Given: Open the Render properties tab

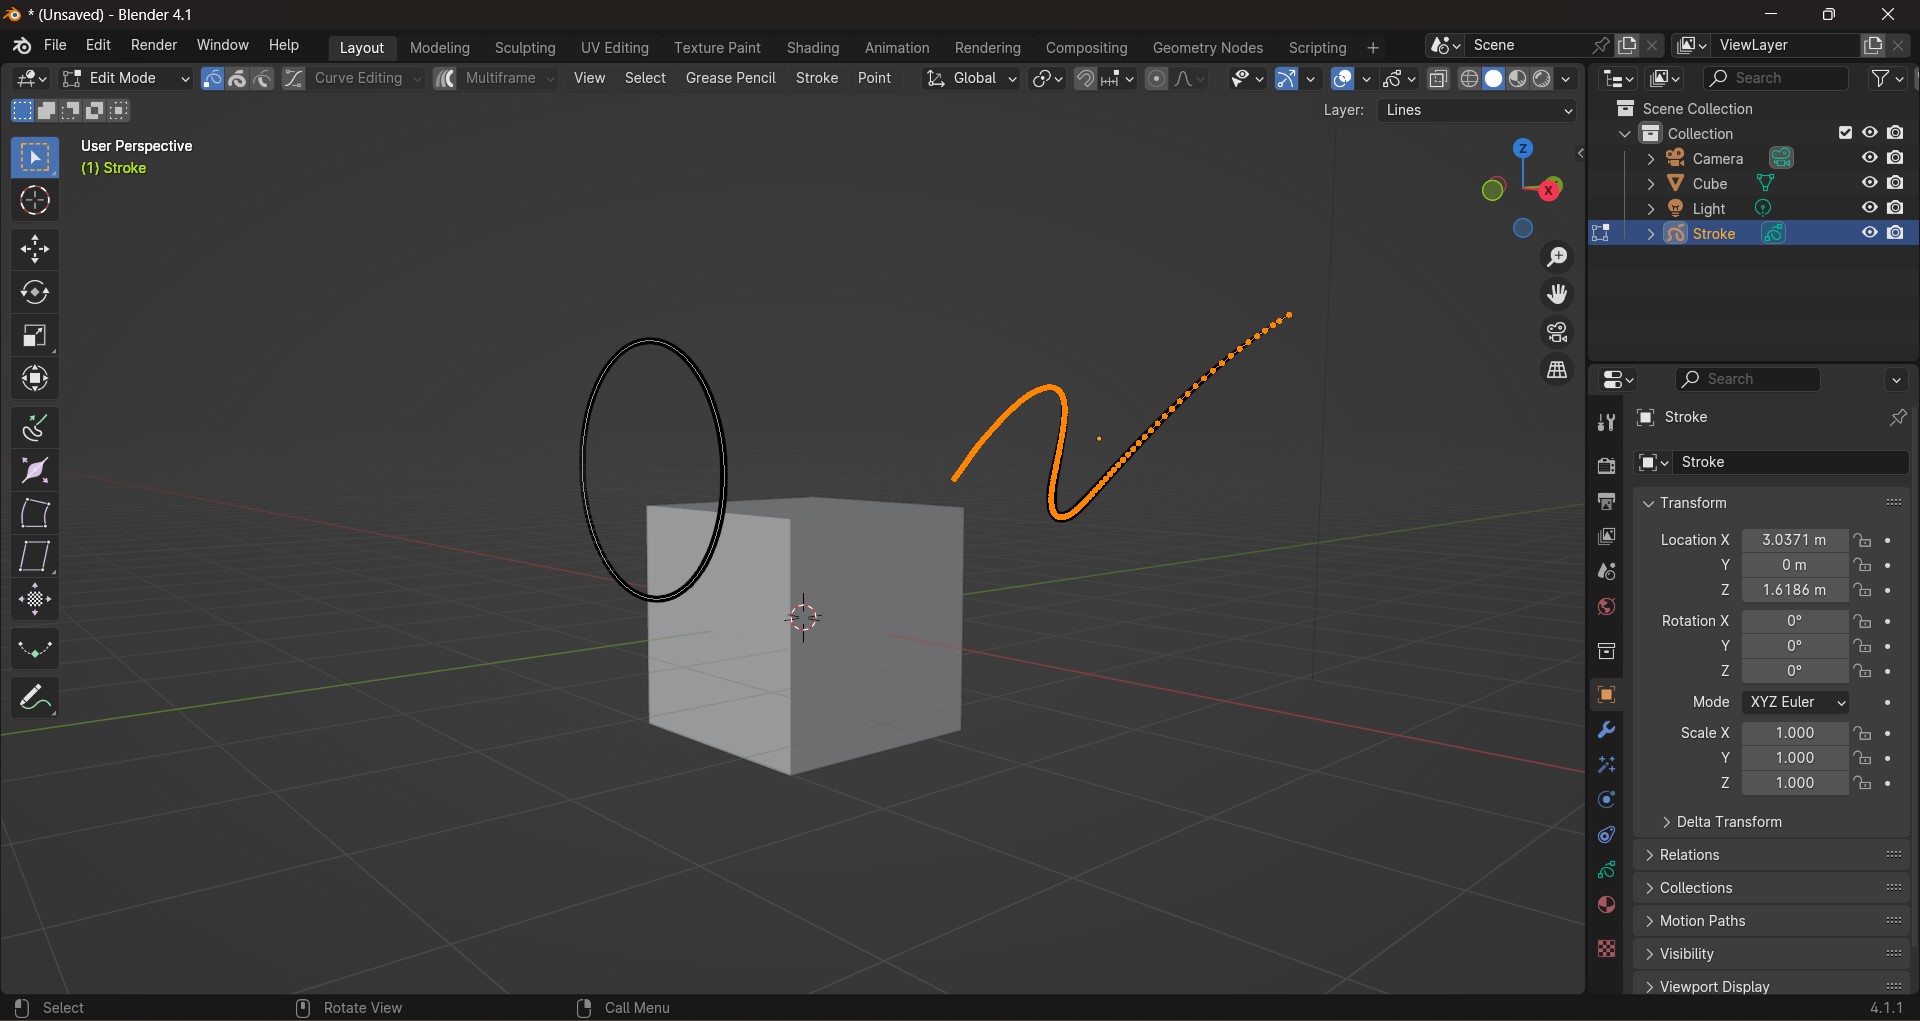Looking at the screenshot, I should pos(1607,466).
